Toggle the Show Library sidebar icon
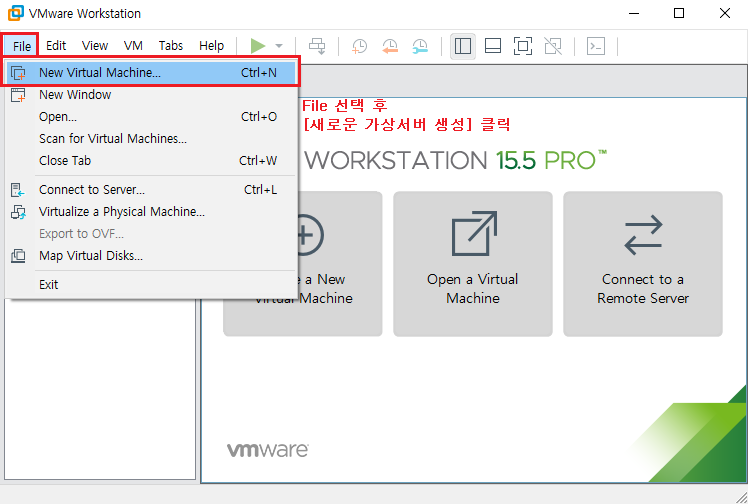 [463, 46]
